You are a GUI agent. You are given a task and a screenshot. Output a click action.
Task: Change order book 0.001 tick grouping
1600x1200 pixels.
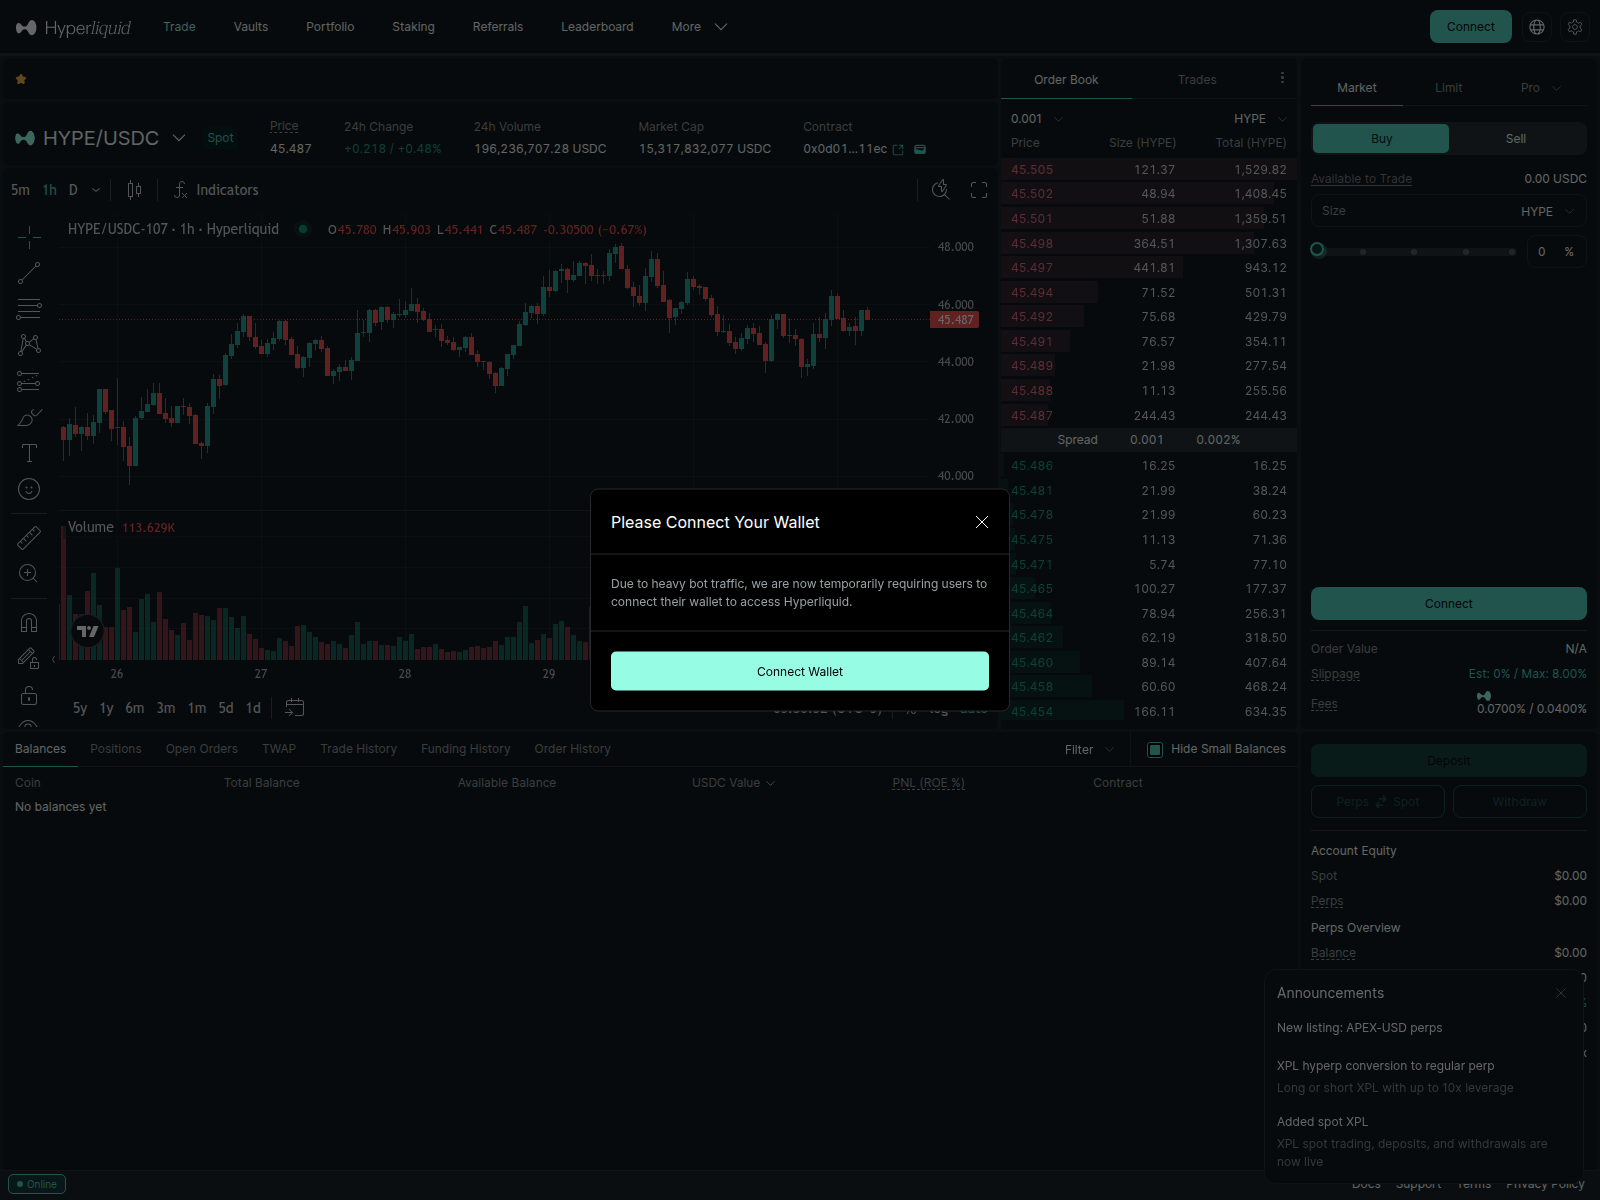pos(1037,119)
